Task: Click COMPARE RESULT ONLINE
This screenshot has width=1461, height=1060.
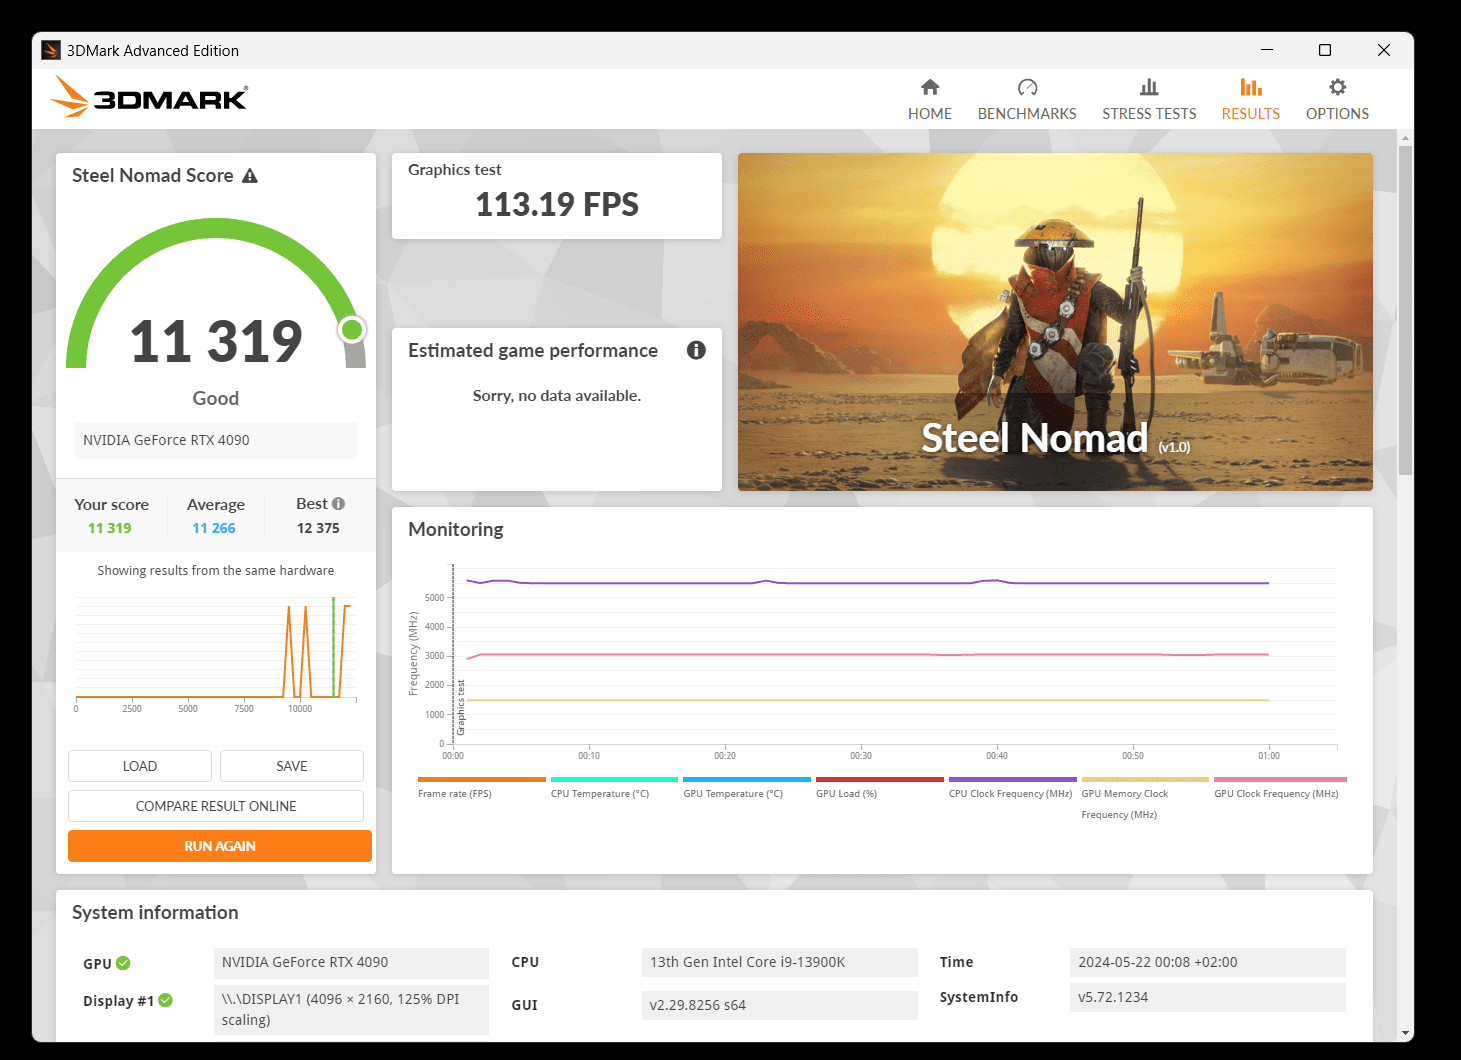Action: [x=216, y=806]
